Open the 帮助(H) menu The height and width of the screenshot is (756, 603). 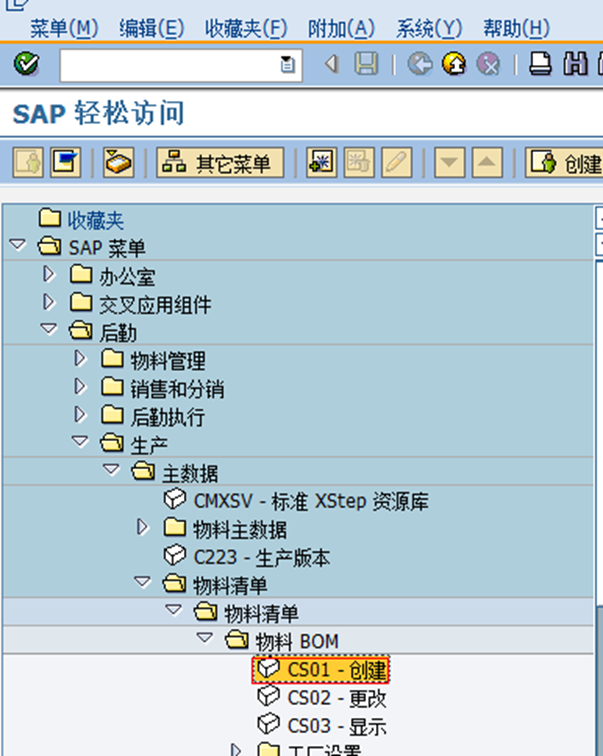pos(516,28)
